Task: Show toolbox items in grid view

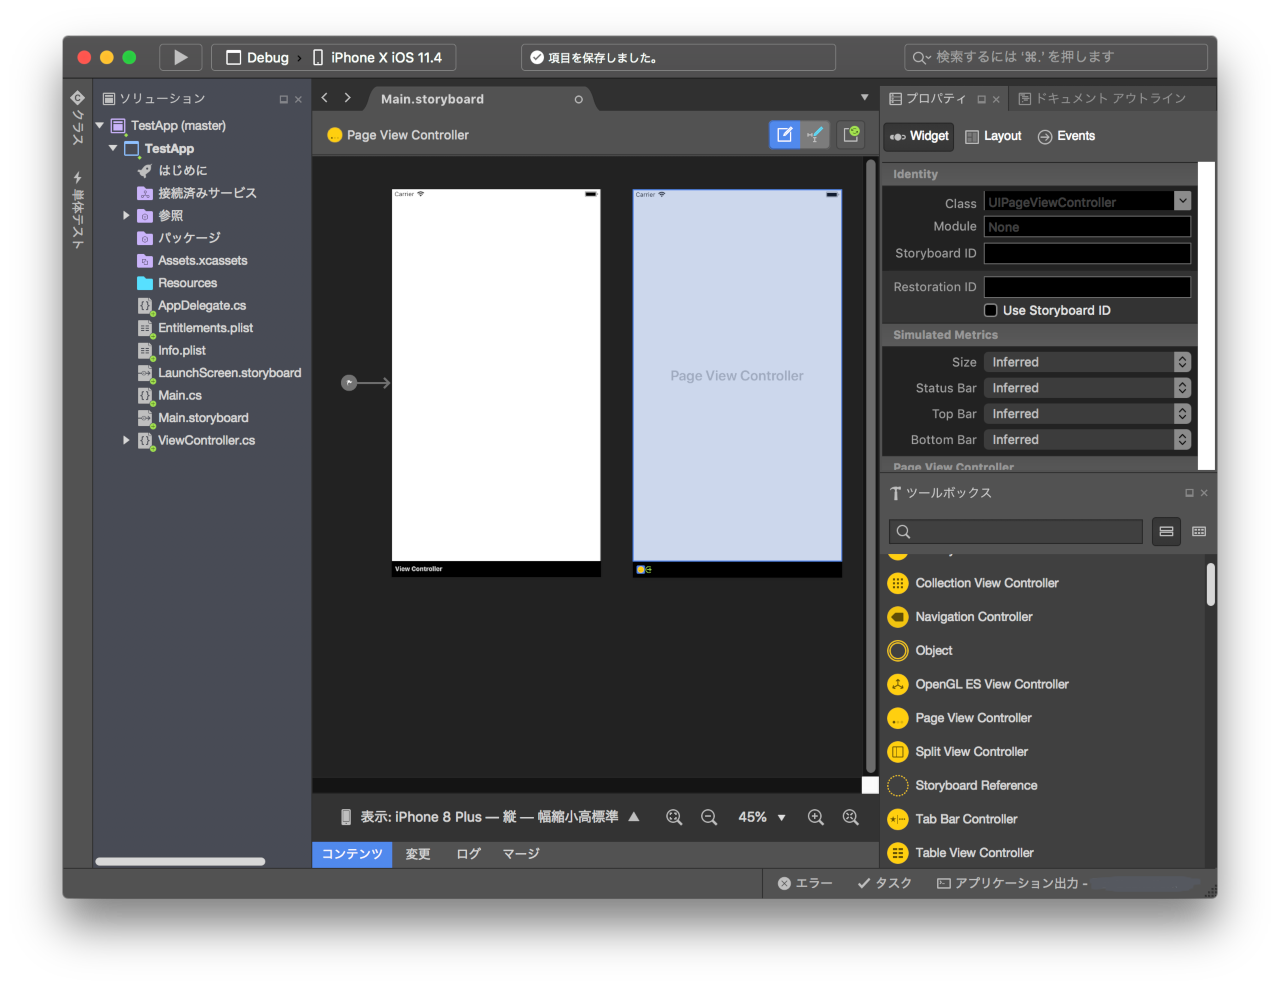Action: tap(1199, 532)
